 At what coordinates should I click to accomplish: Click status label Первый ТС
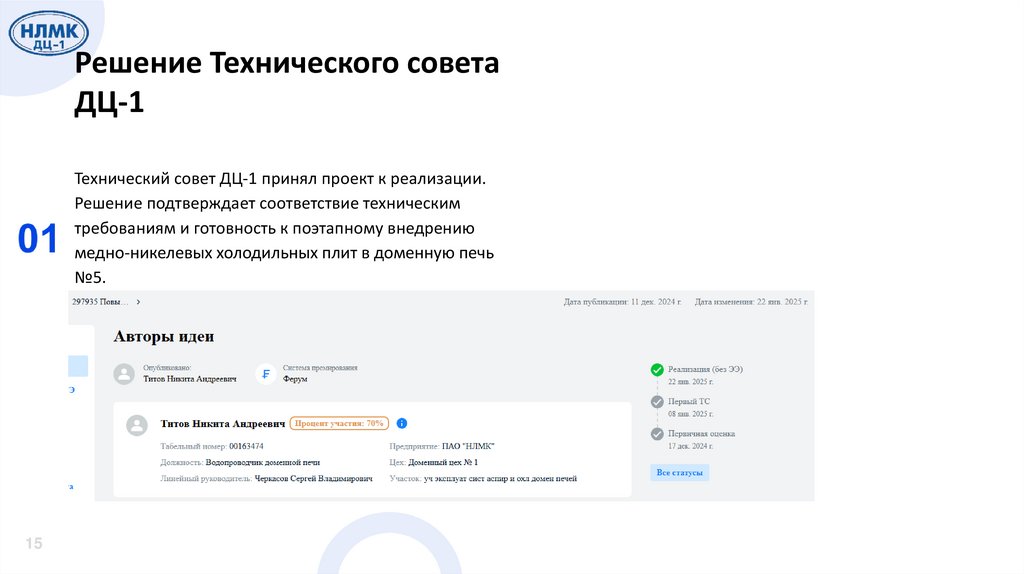(x=688, y=401)
